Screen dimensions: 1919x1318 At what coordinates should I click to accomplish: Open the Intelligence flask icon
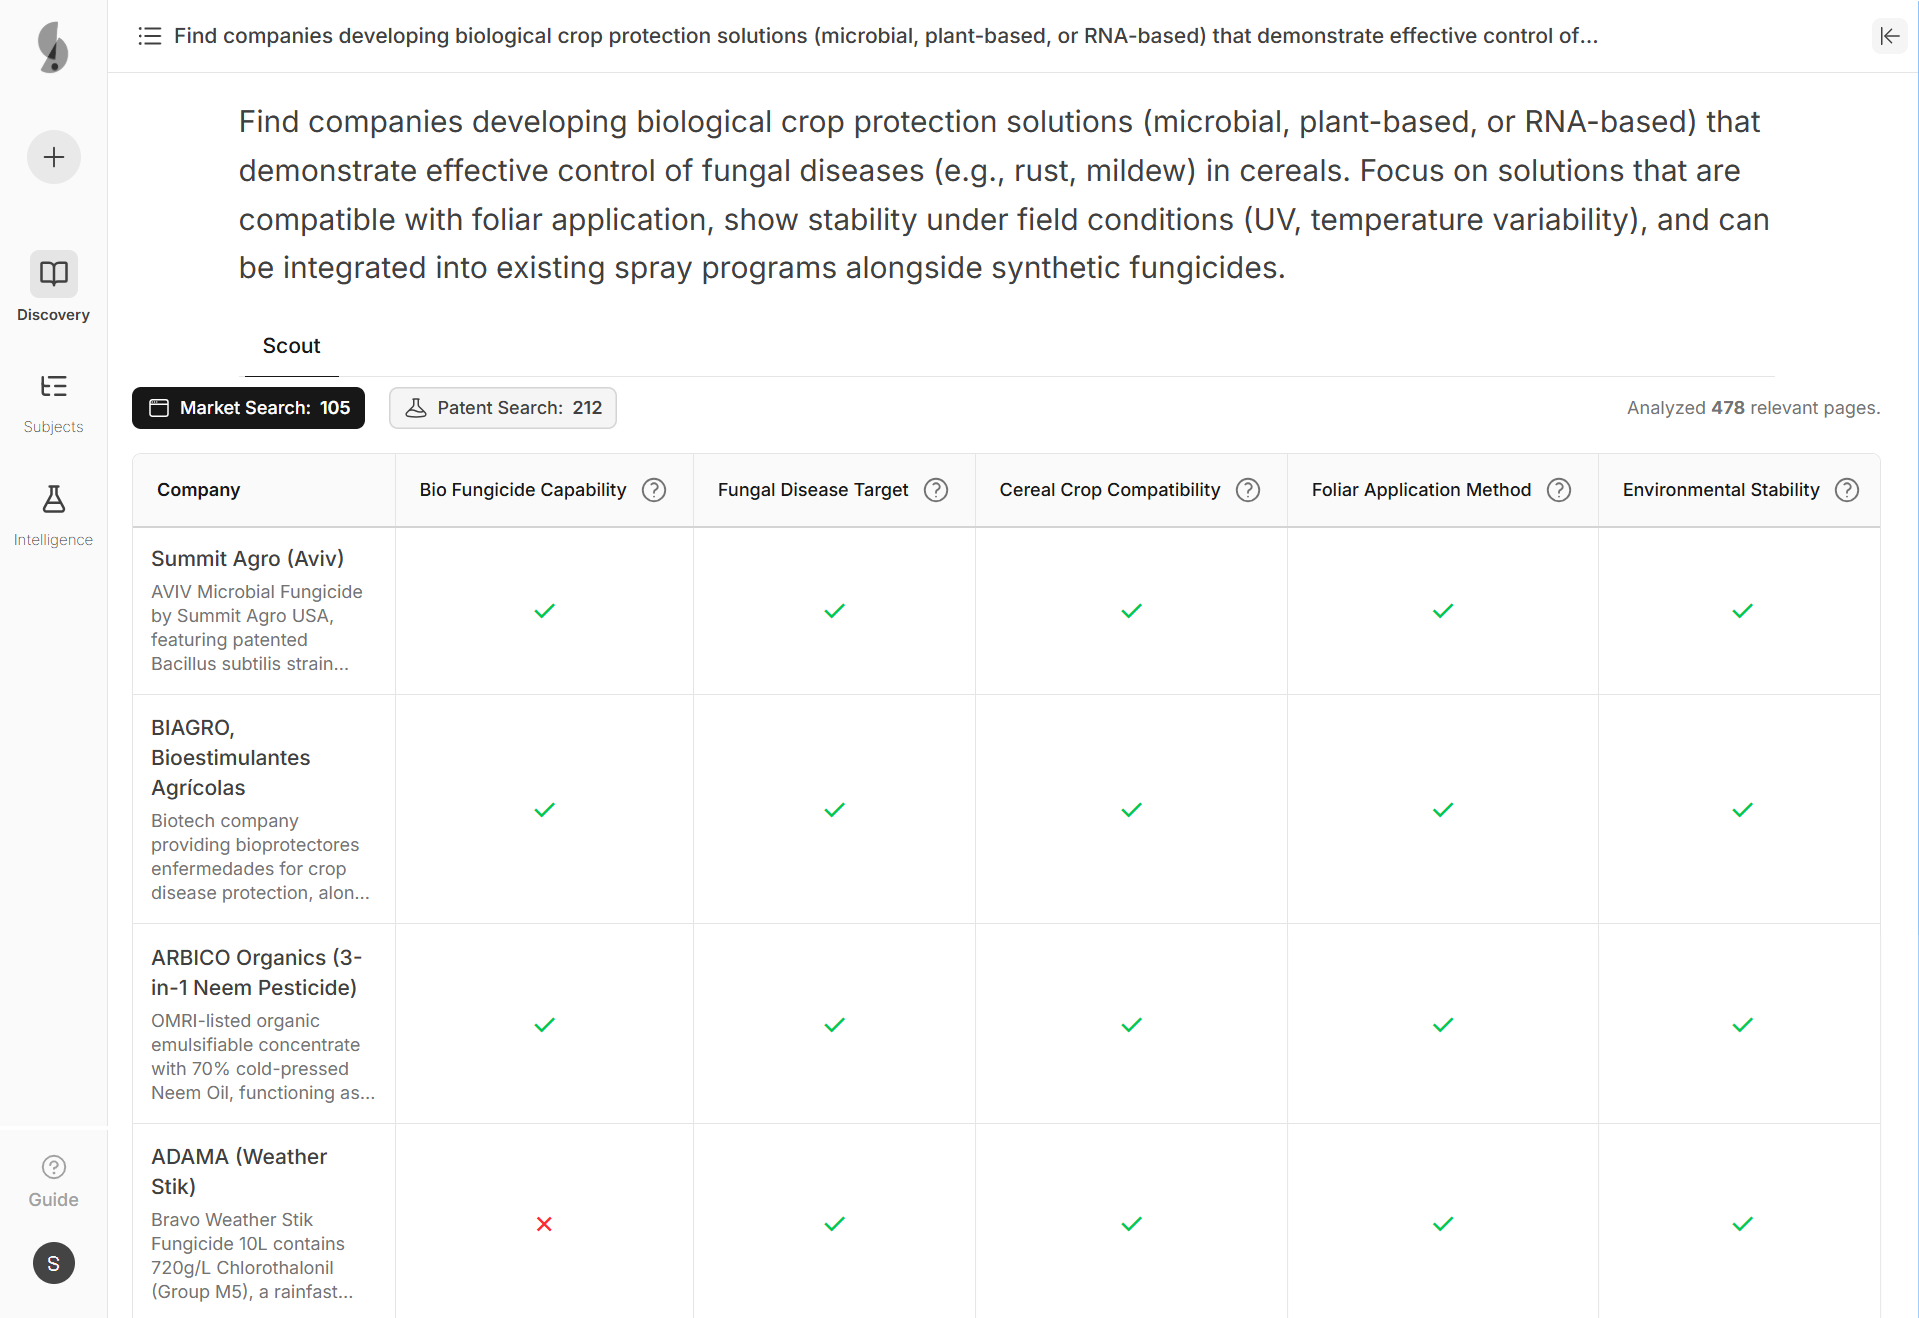[54, 499]
